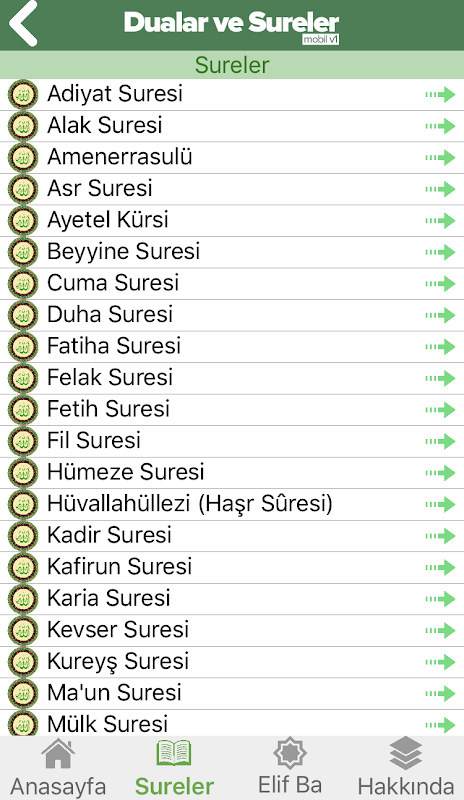This screenshot has height=800, width=464.
Task: Click the green arrow beside Adiyat Suresi
Action: 440,94
